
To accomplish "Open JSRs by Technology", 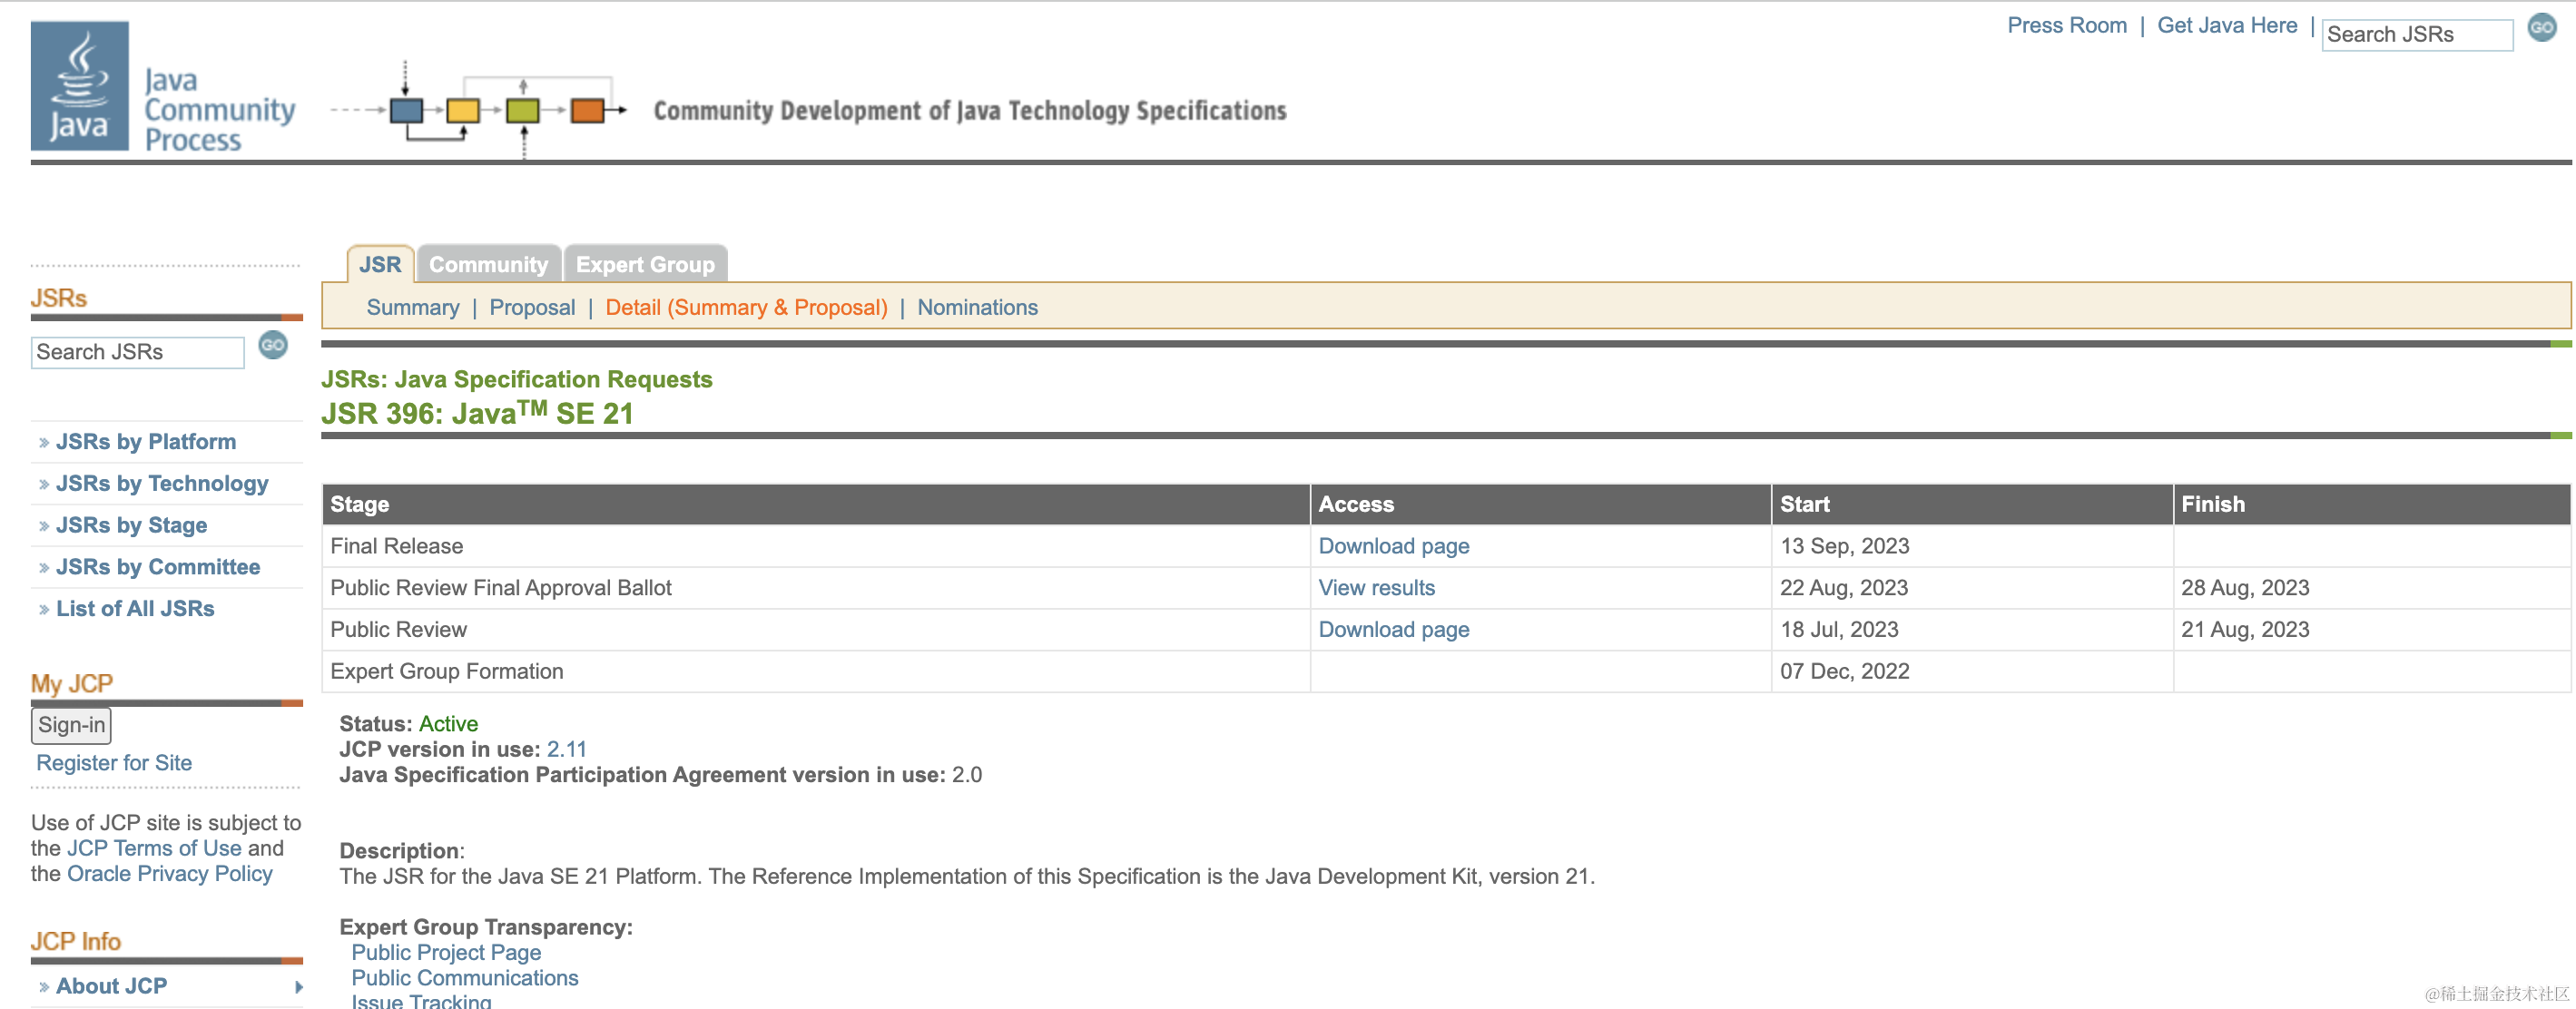I will coord(162,483).
